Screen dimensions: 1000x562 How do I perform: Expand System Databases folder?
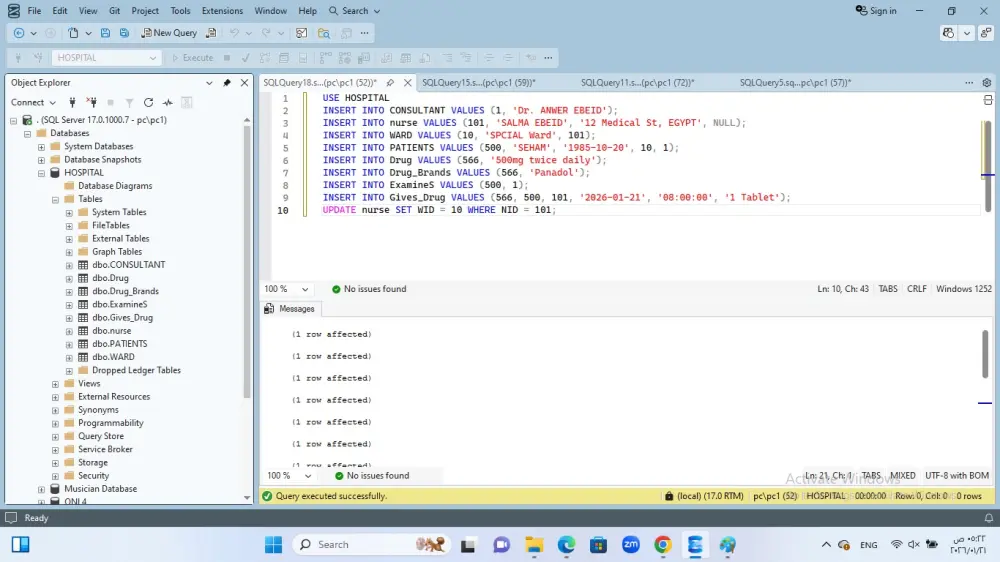(41, 147)
